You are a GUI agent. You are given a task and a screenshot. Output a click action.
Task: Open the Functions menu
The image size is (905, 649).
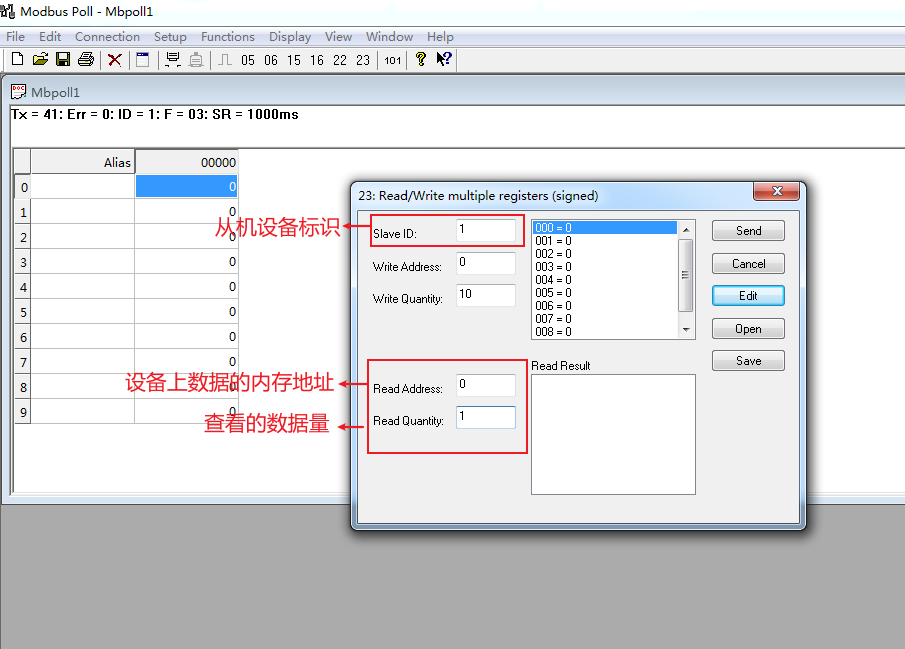(x=227, y=36)
